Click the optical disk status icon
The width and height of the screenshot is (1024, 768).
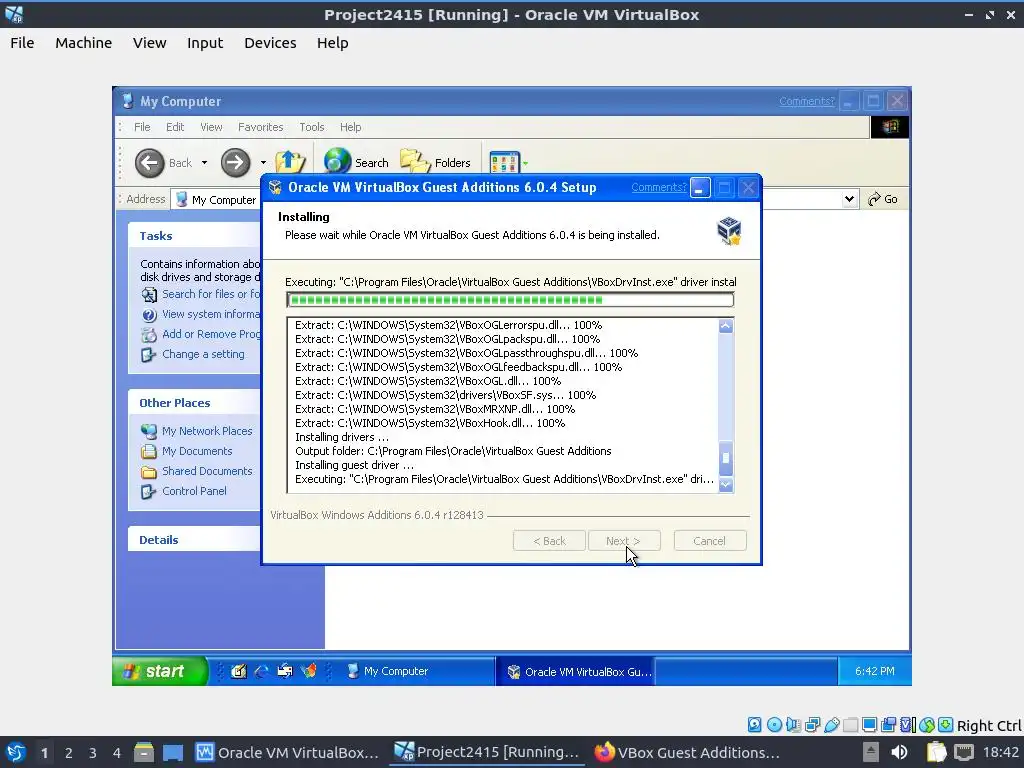point(774,724)
